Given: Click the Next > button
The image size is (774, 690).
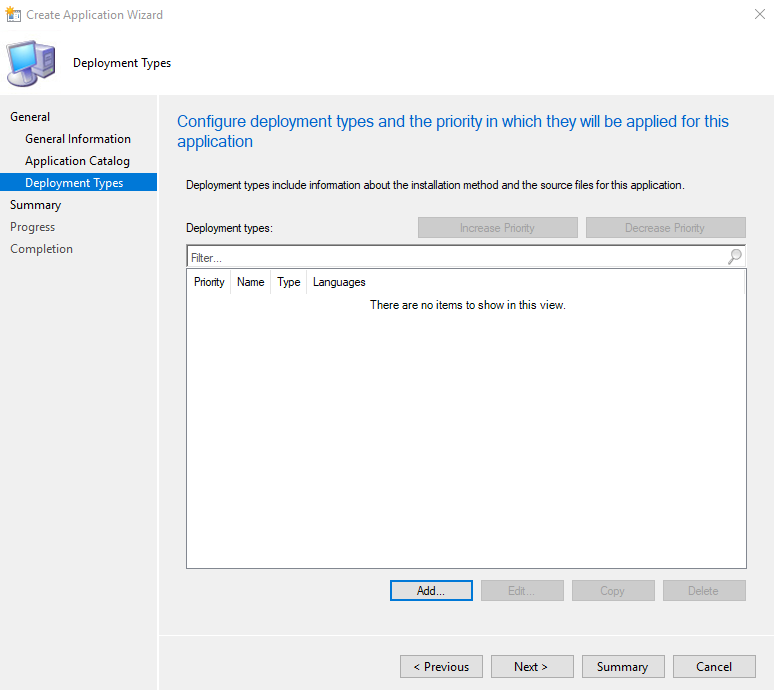Looking at the screenshot, I should point(531,667).
